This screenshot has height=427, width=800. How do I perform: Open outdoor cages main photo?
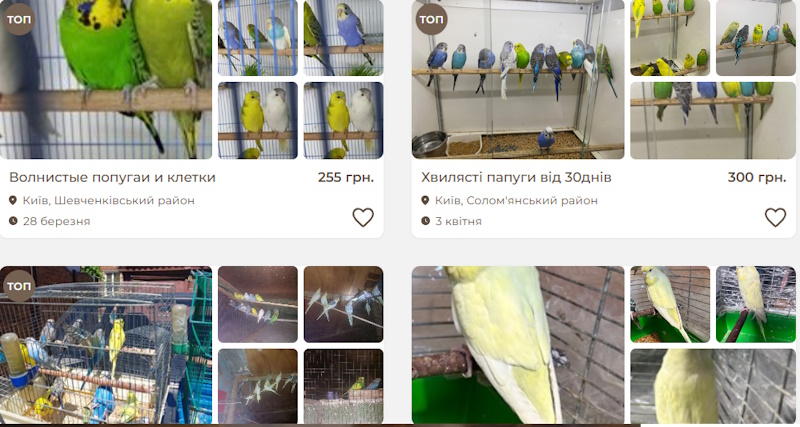[x=106, y=345]
